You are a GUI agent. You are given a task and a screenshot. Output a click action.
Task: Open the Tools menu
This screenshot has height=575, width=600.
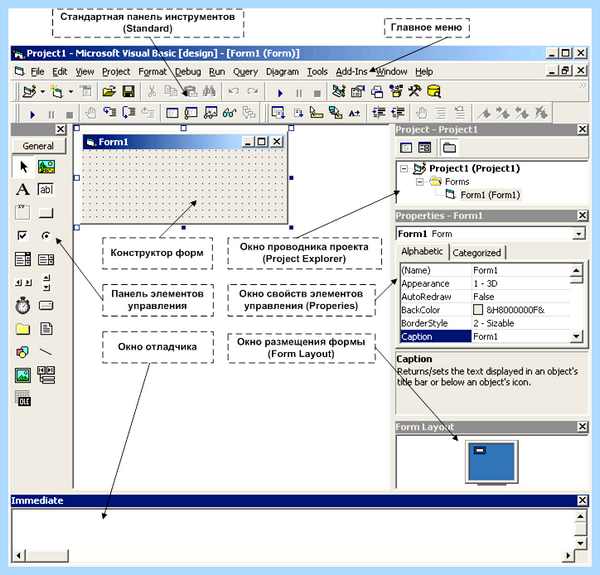(x=317, y=72)
